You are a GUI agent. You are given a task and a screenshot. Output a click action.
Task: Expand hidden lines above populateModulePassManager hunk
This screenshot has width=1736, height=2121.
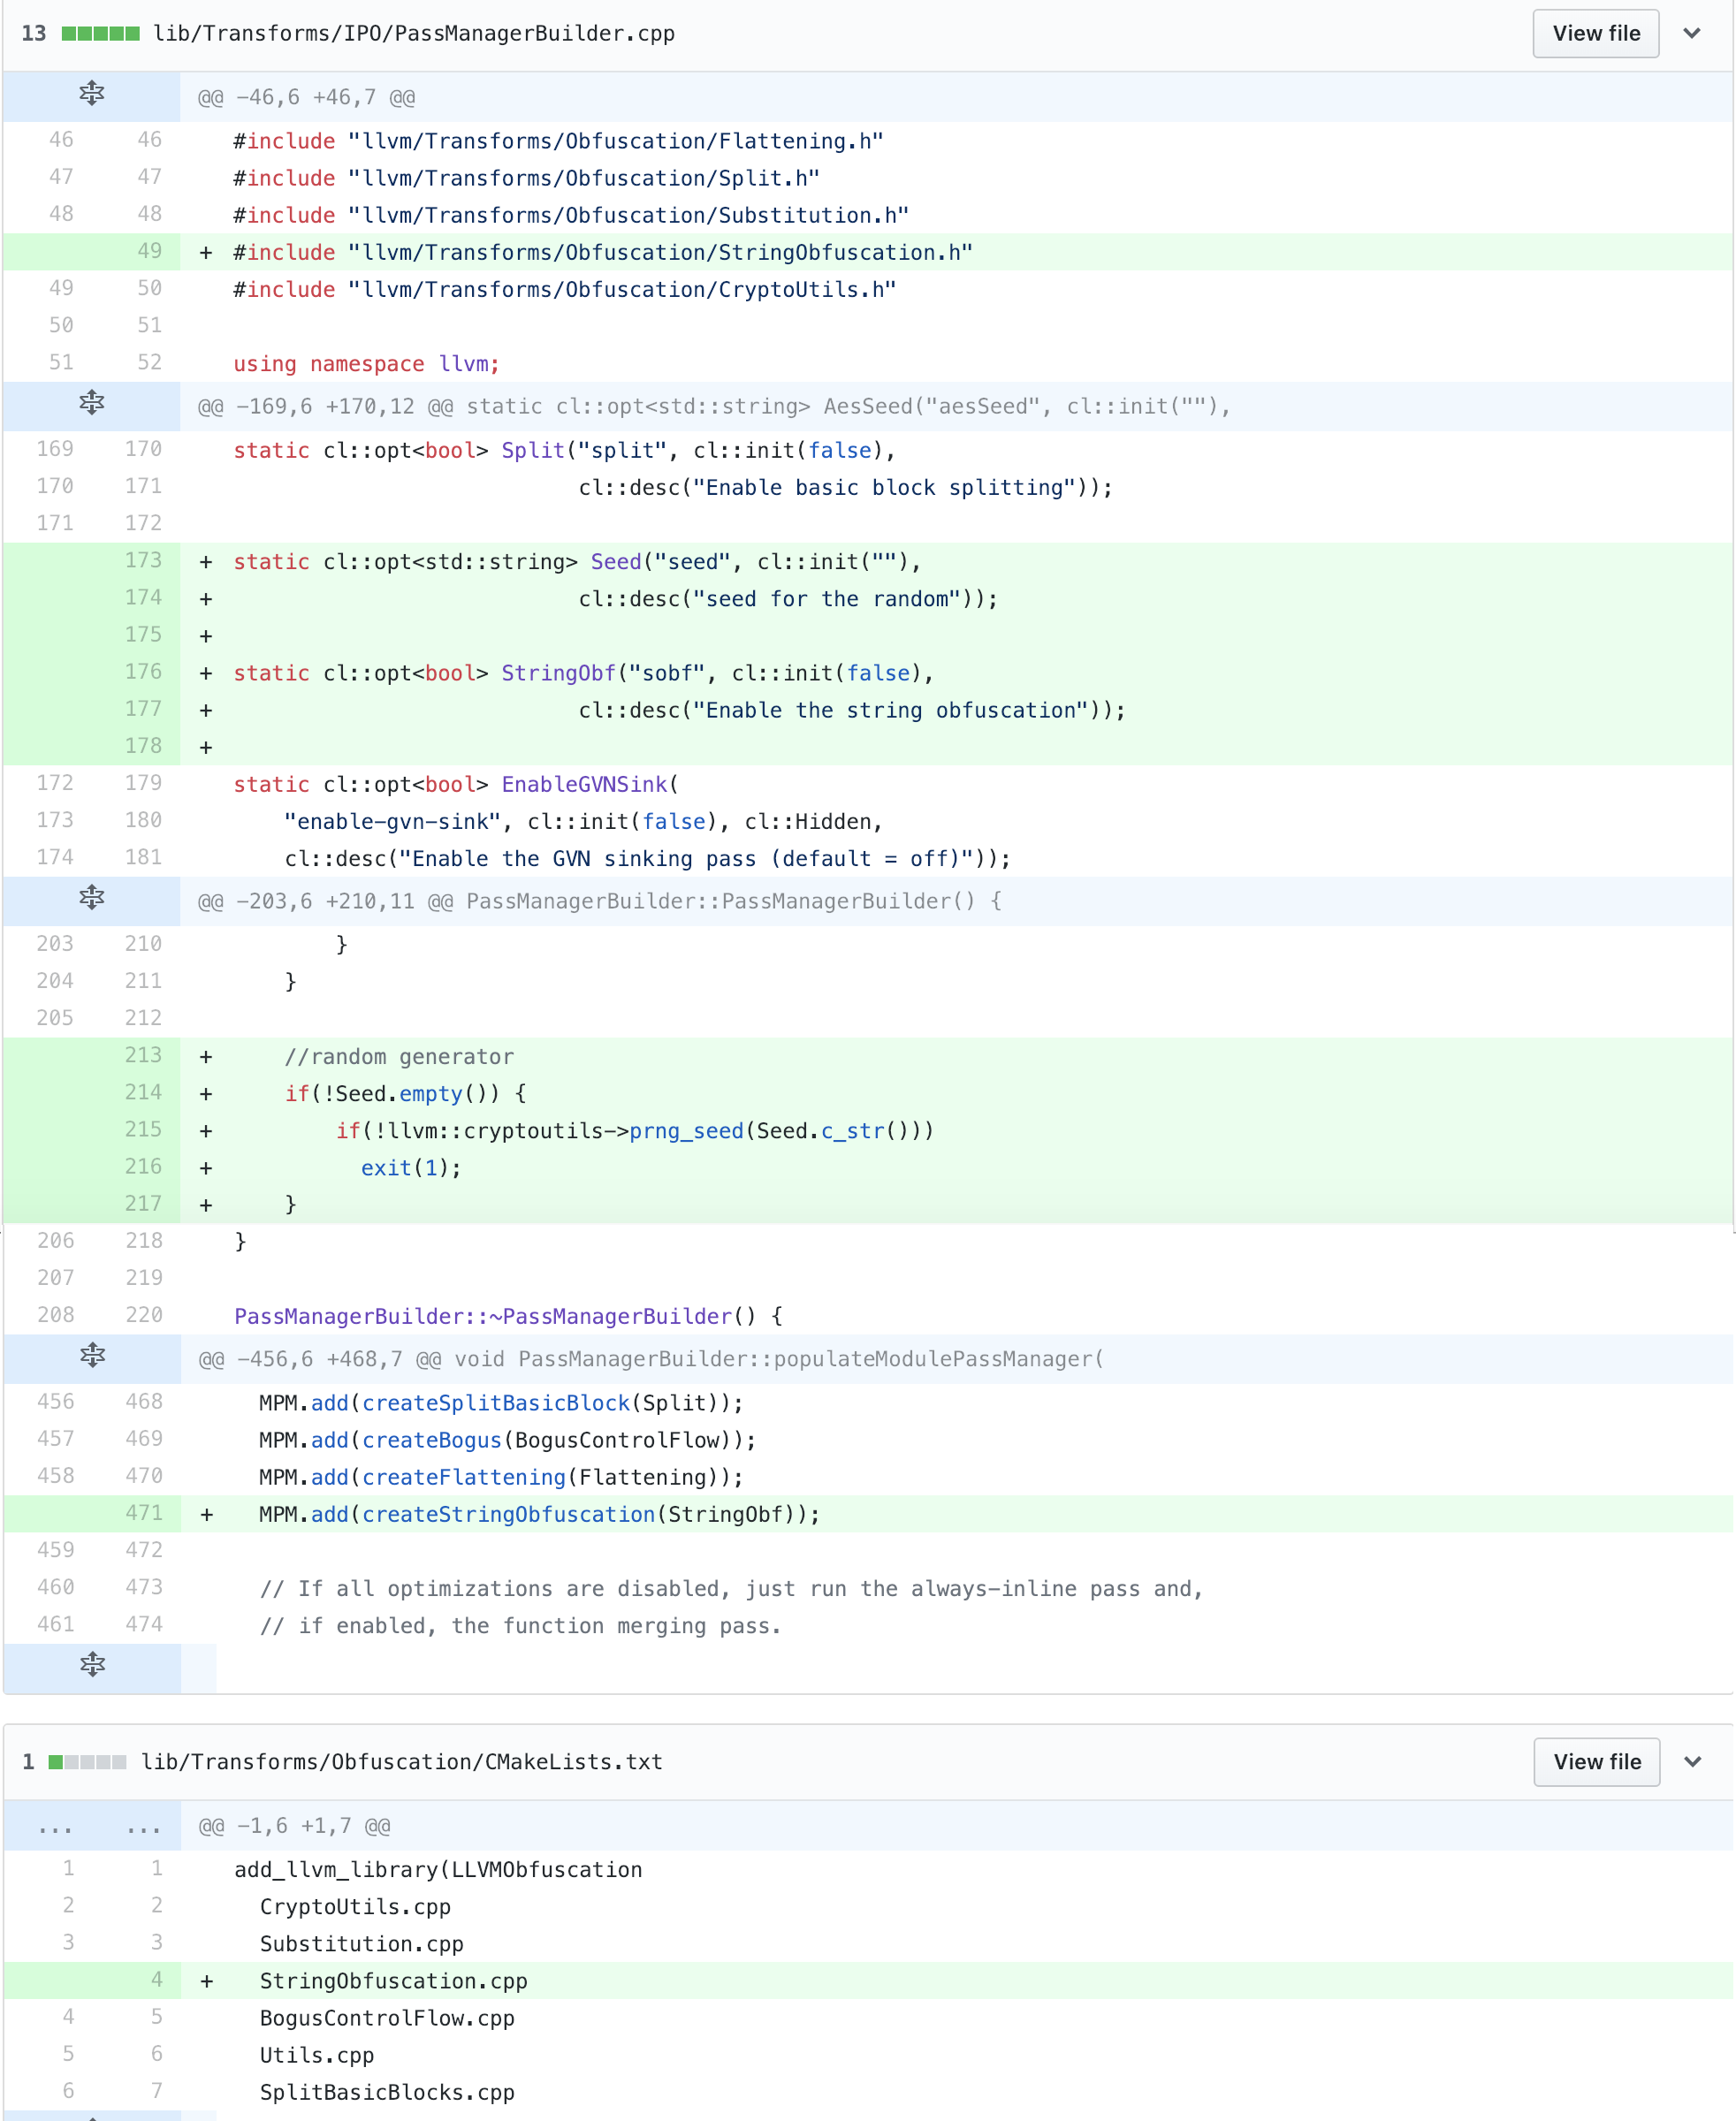[x=91, y=1356]
